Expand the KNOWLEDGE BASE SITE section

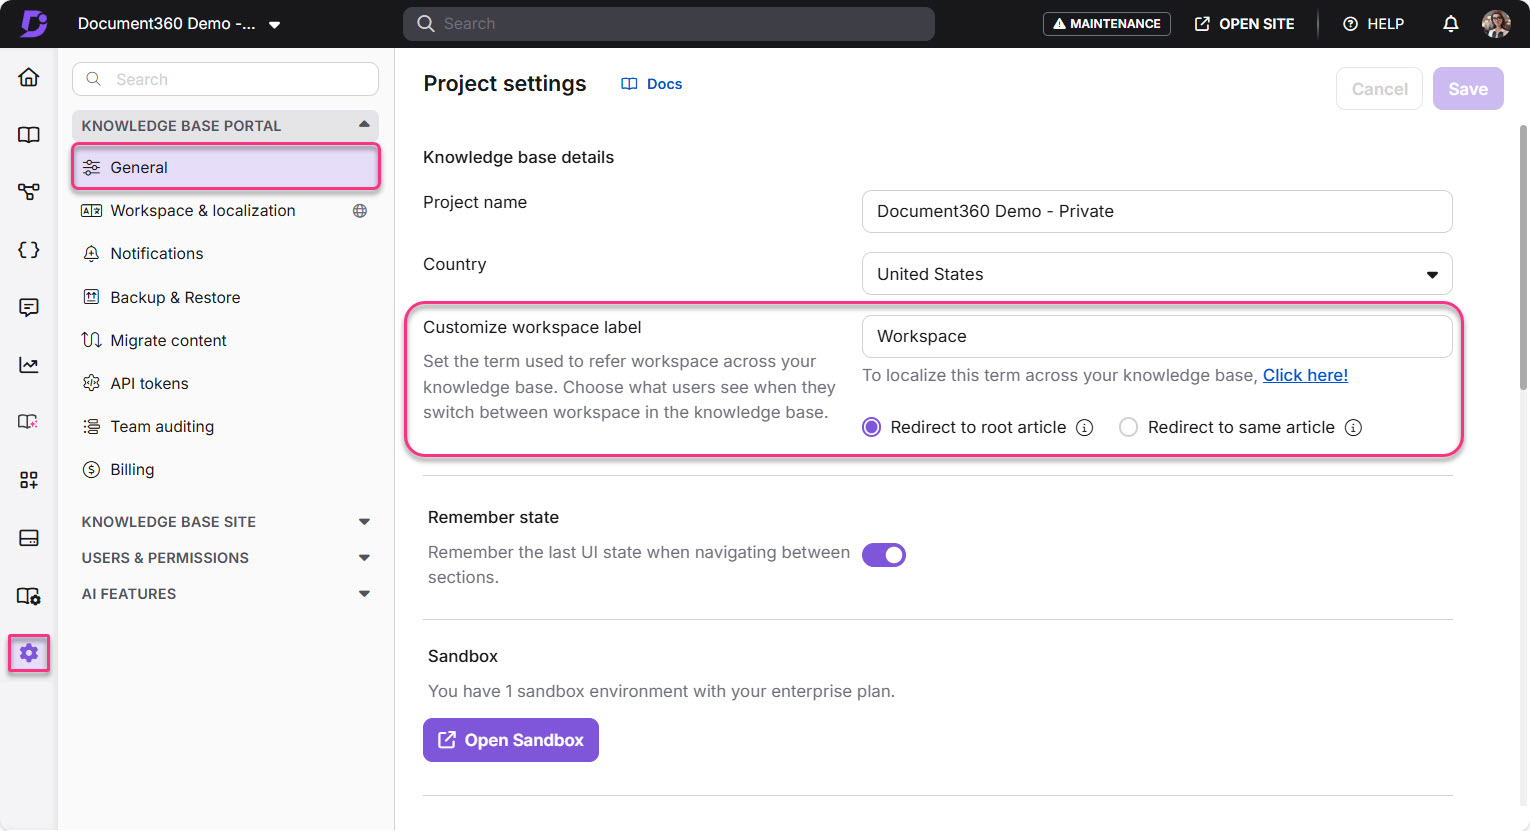pyautogui.click(x=225, y=521)
